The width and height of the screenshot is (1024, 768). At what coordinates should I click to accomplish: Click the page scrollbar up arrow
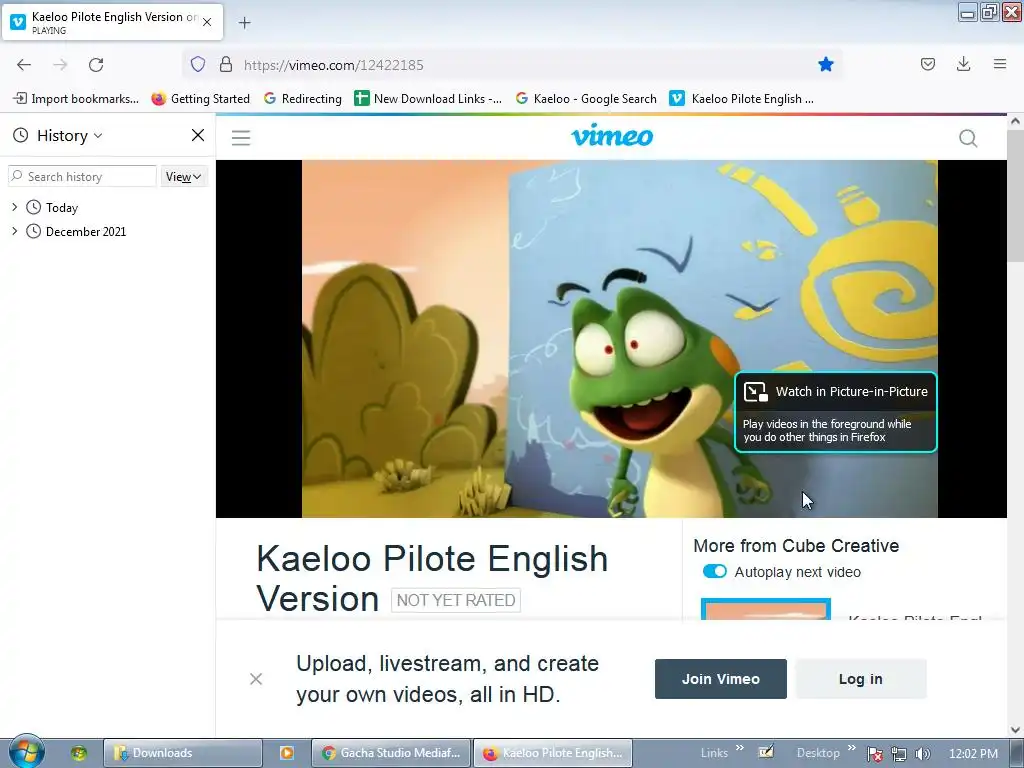[1015, 121]
